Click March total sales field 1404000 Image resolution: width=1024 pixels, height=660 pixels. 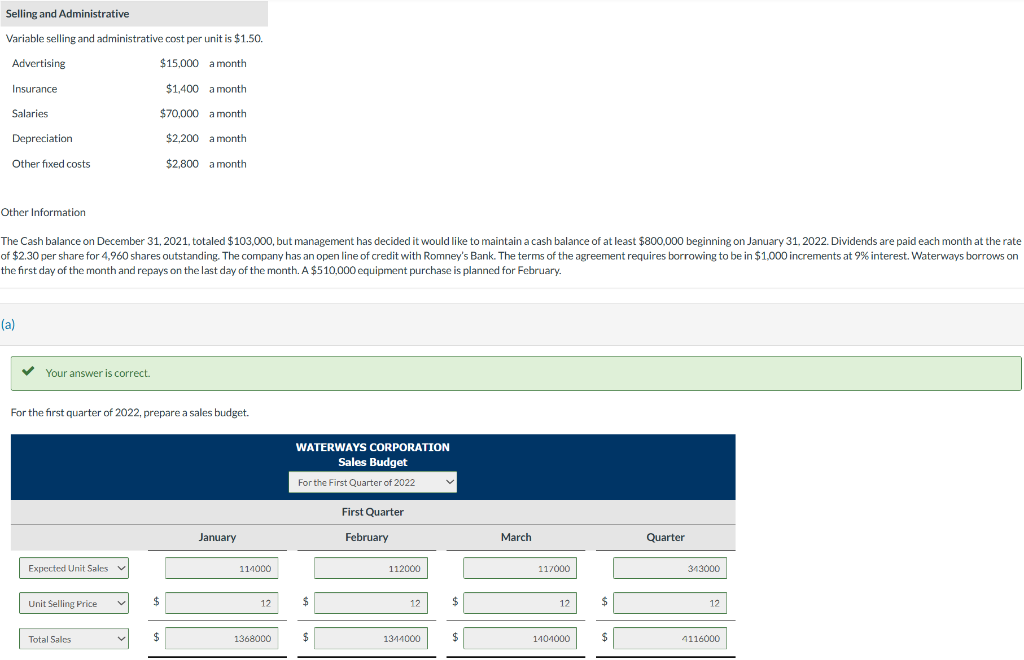point(520,638)
